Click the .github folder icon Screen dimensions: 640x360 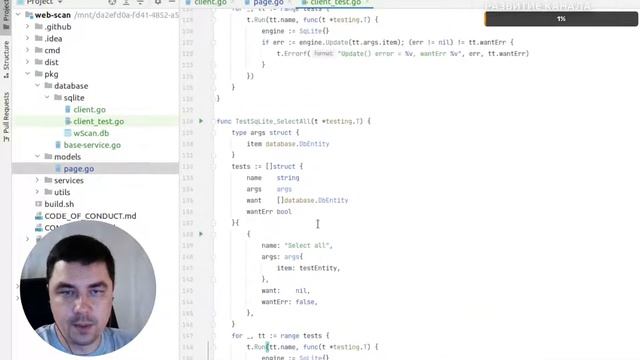point(39,27)
